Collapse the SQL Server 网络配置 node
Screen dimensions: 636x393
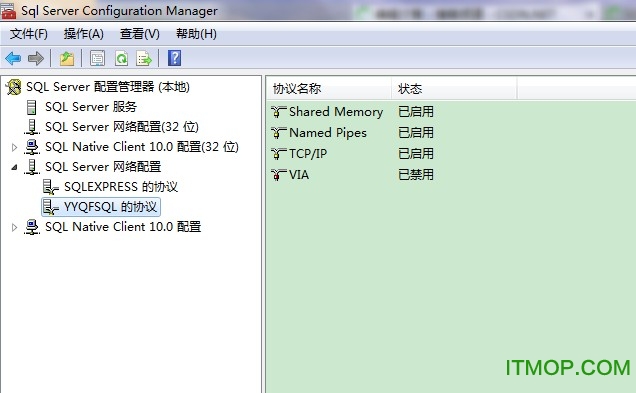[x=14, y=167]
